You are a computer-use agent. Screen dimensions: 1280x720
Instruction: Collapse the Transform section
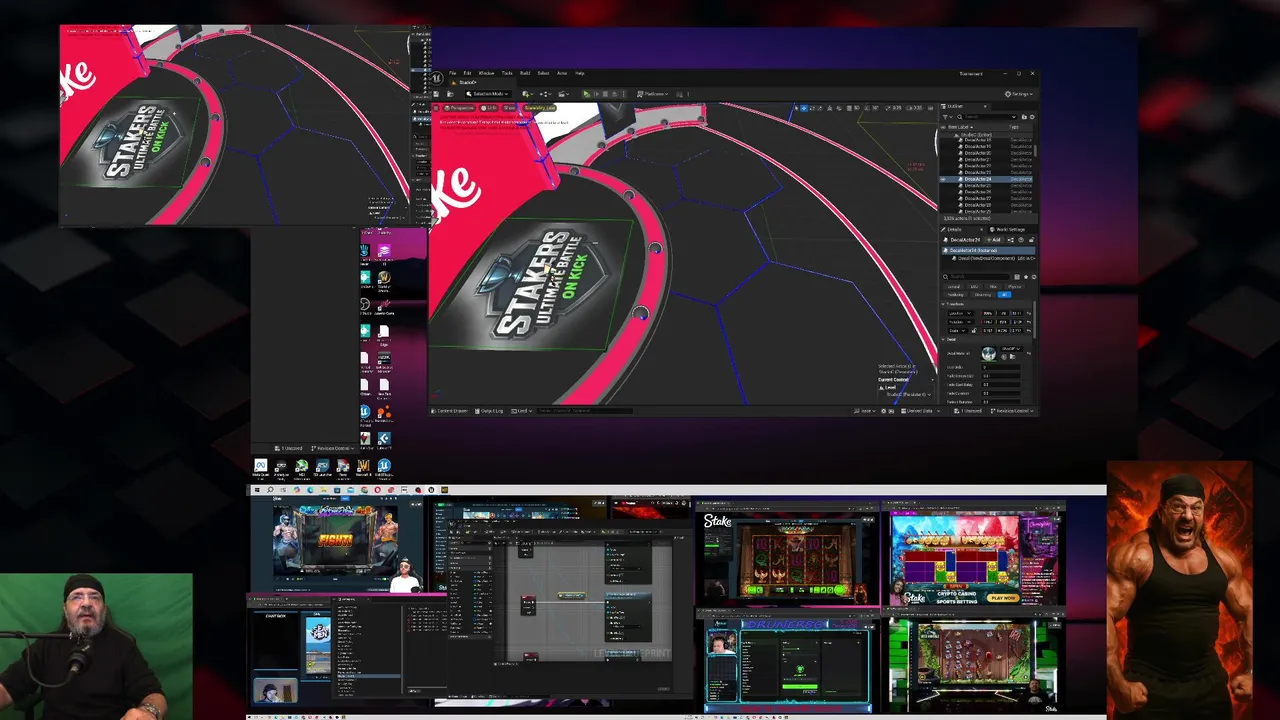coord(943,304)
